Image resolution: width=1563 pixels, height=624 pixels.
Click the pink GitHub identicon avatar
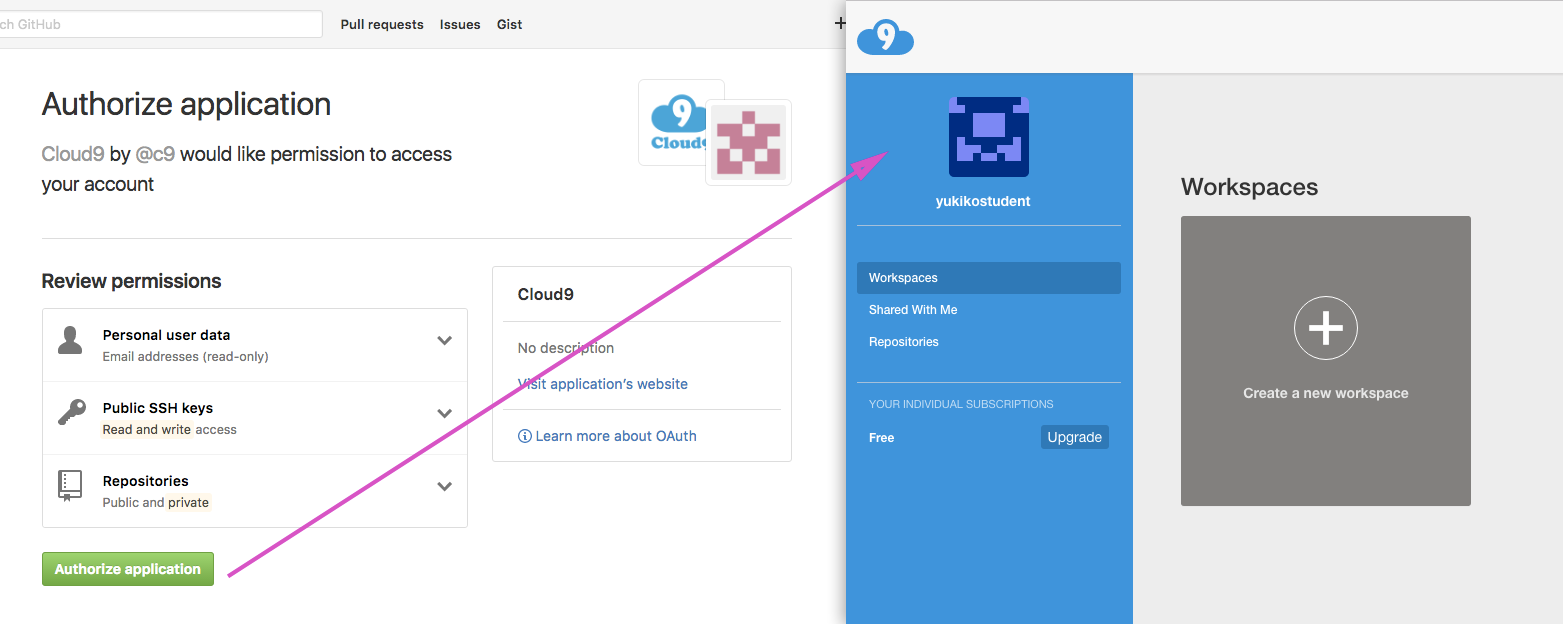(748, 142)
